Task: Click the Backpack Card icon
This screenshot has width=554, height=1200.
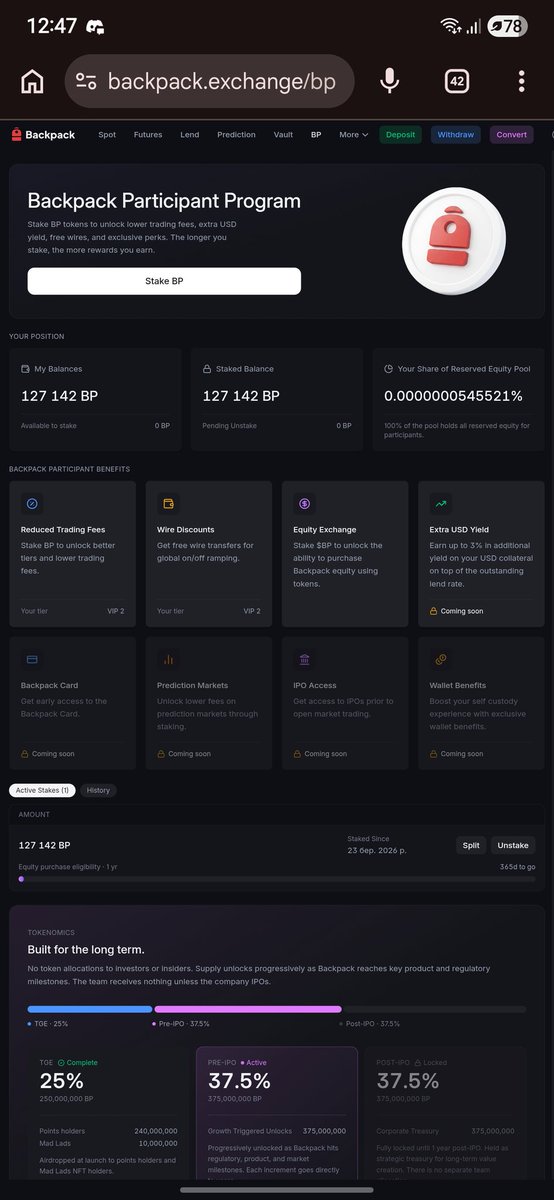Action: click(x=32, y=659)
